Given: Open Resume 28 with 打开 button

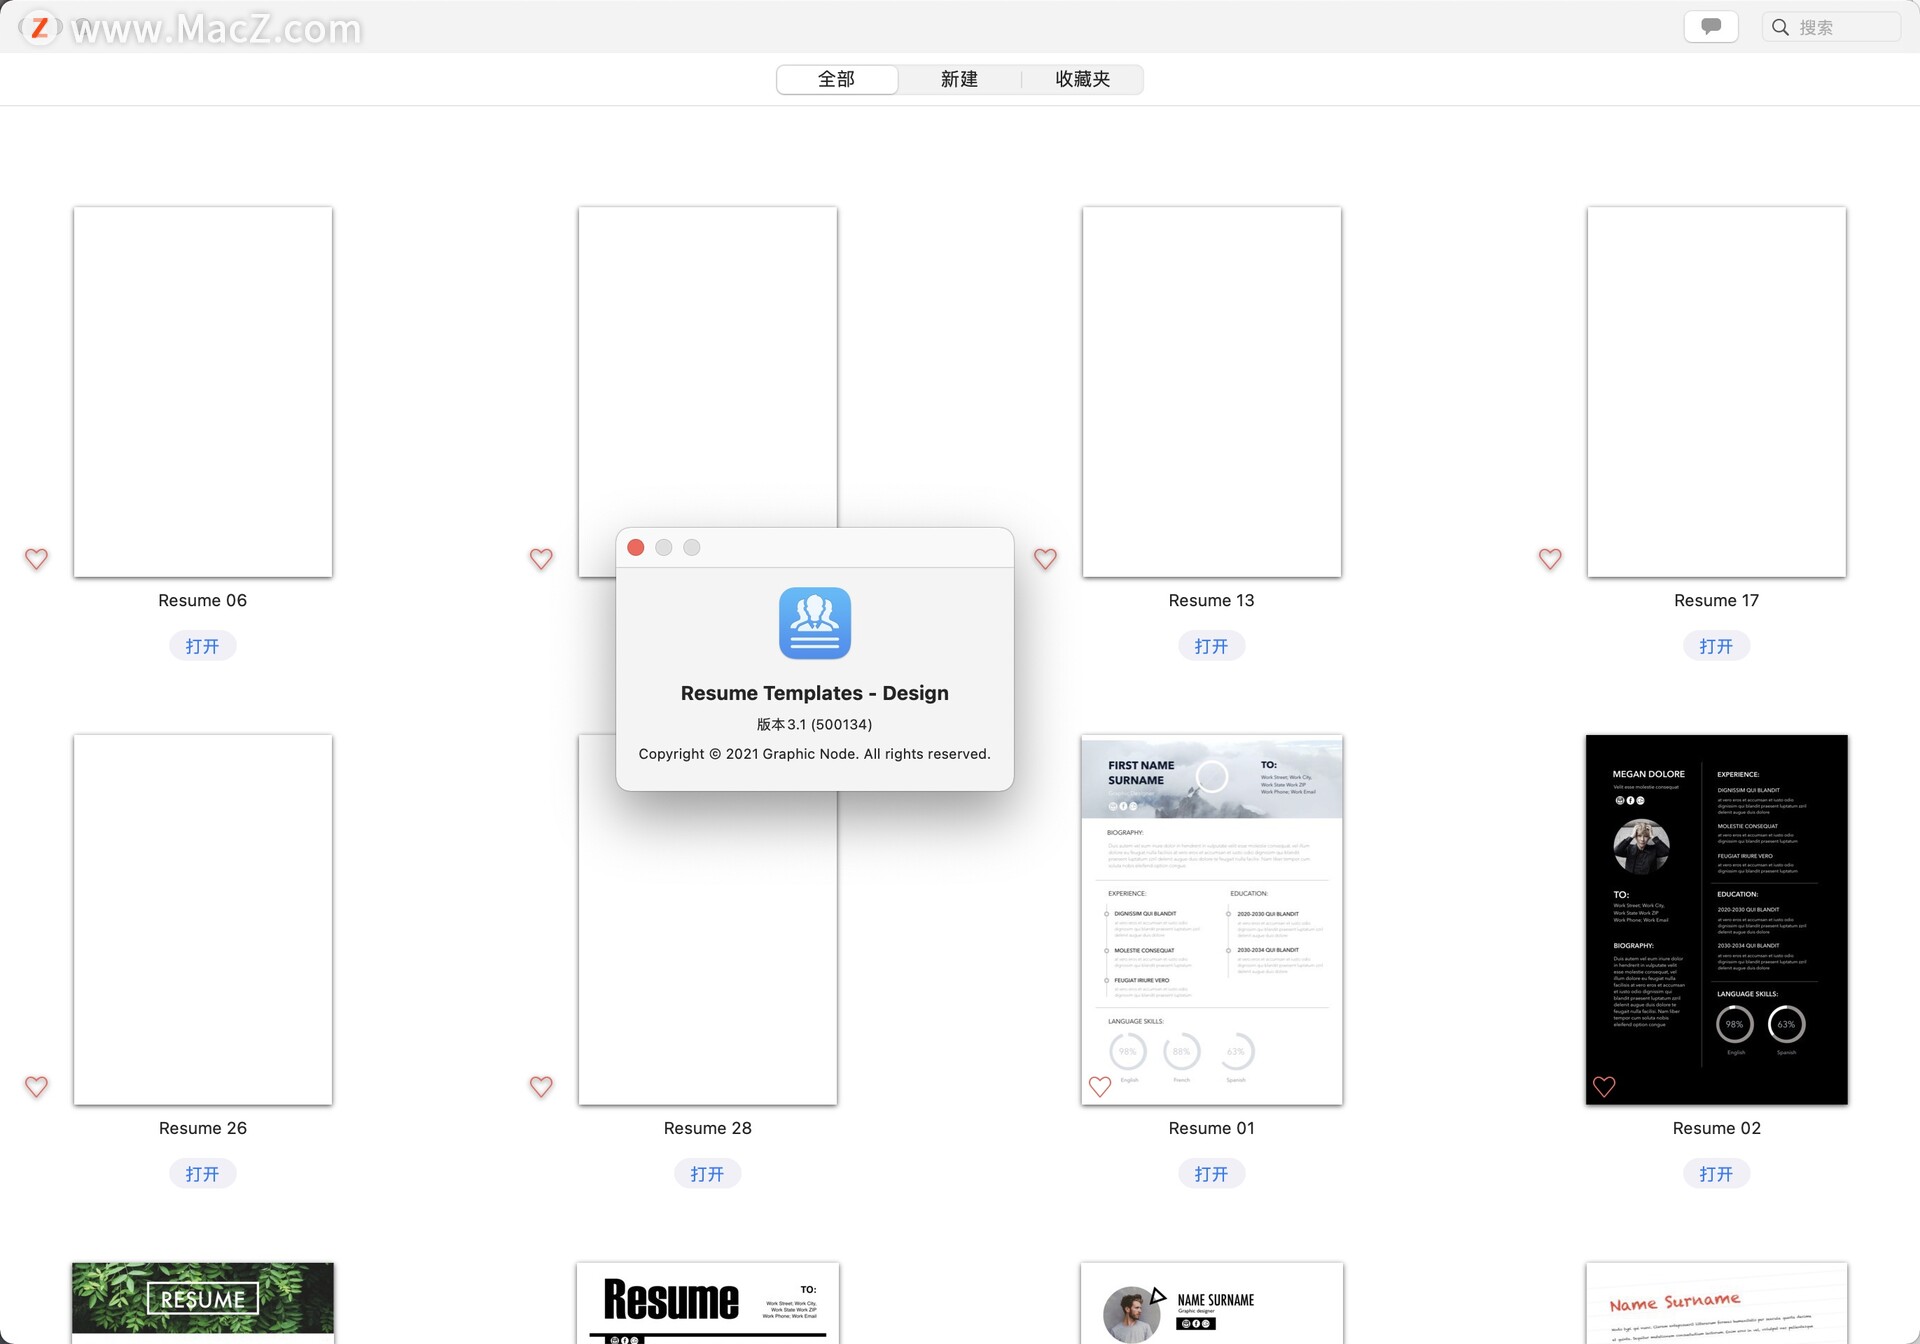Looking at the screenshot, I should pyautogui.click(x=707, y=1174).
